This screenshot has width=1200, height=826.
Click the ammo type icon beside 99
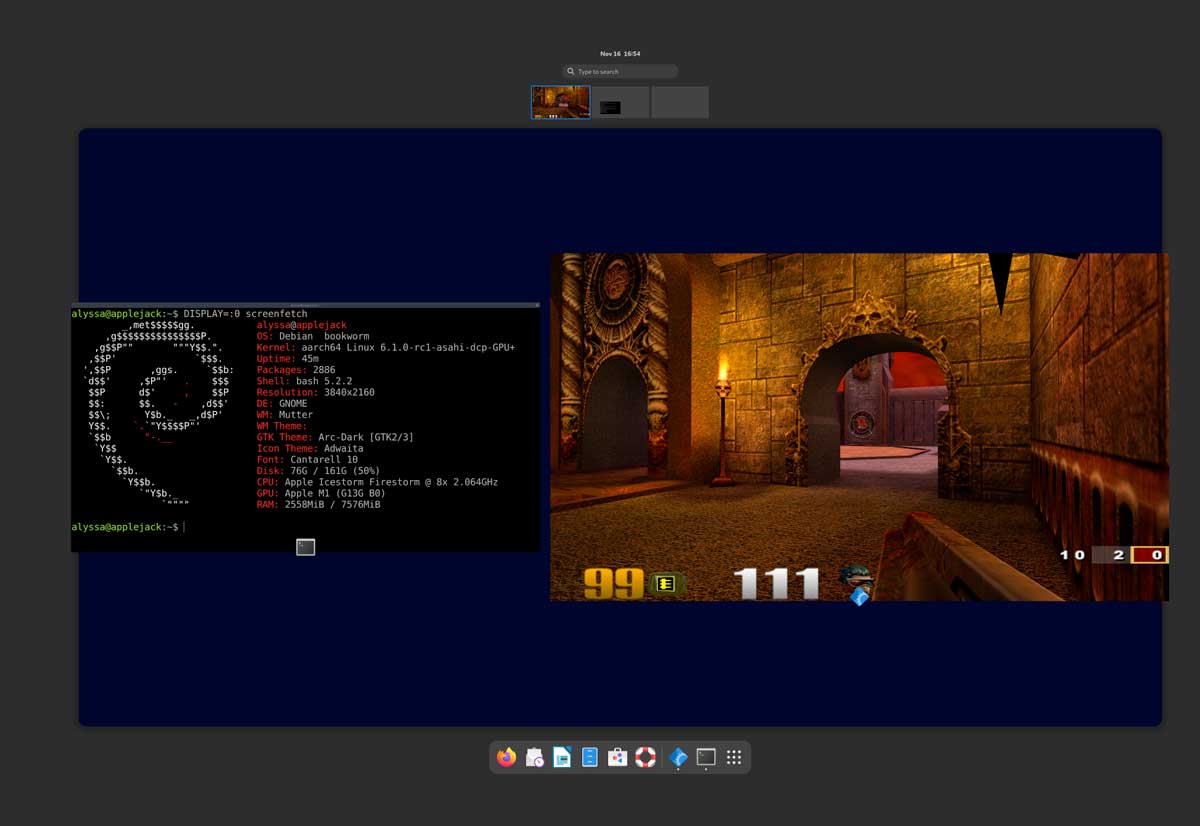click(665, 584)
